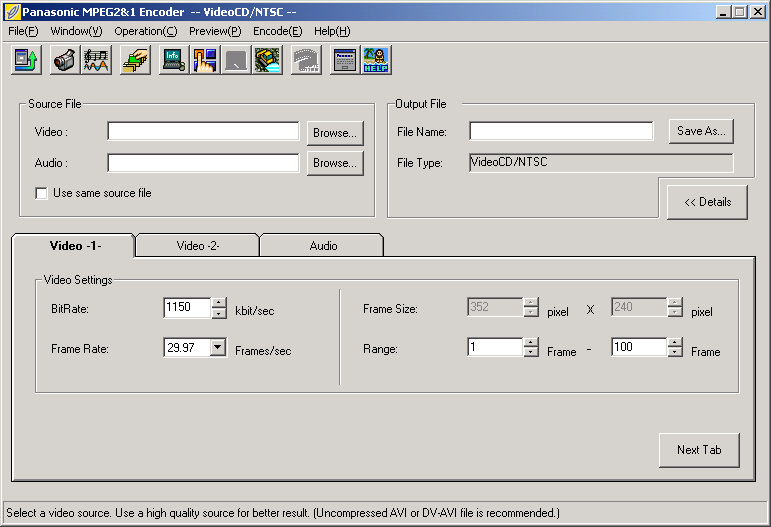Enable Use same source file checkbox

pyautogui.click(x=41, y=193)
